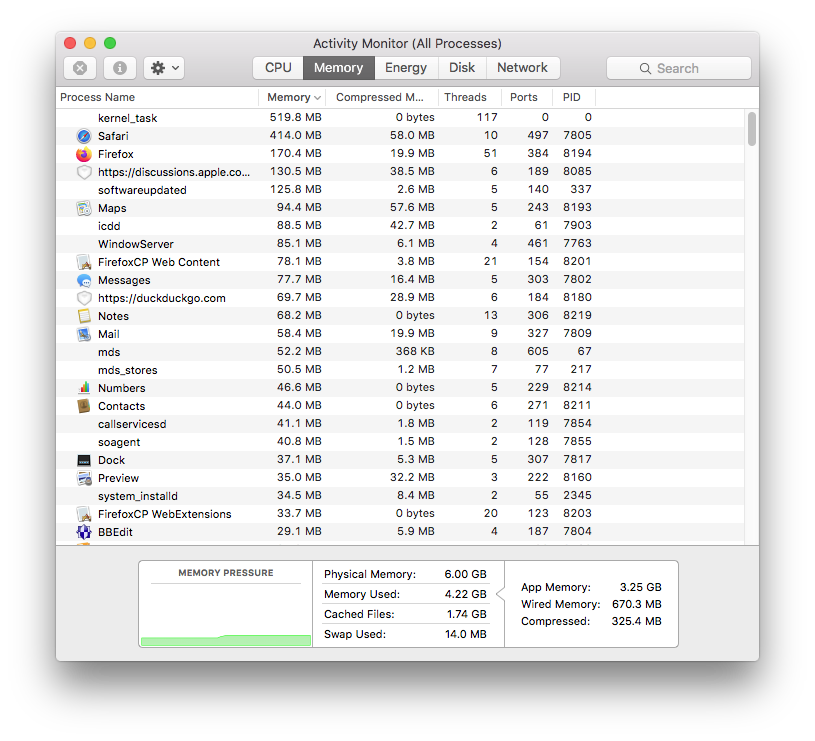815x741 pixels.
Task: Select the Memory tab
Action: [x=338, y=68]
